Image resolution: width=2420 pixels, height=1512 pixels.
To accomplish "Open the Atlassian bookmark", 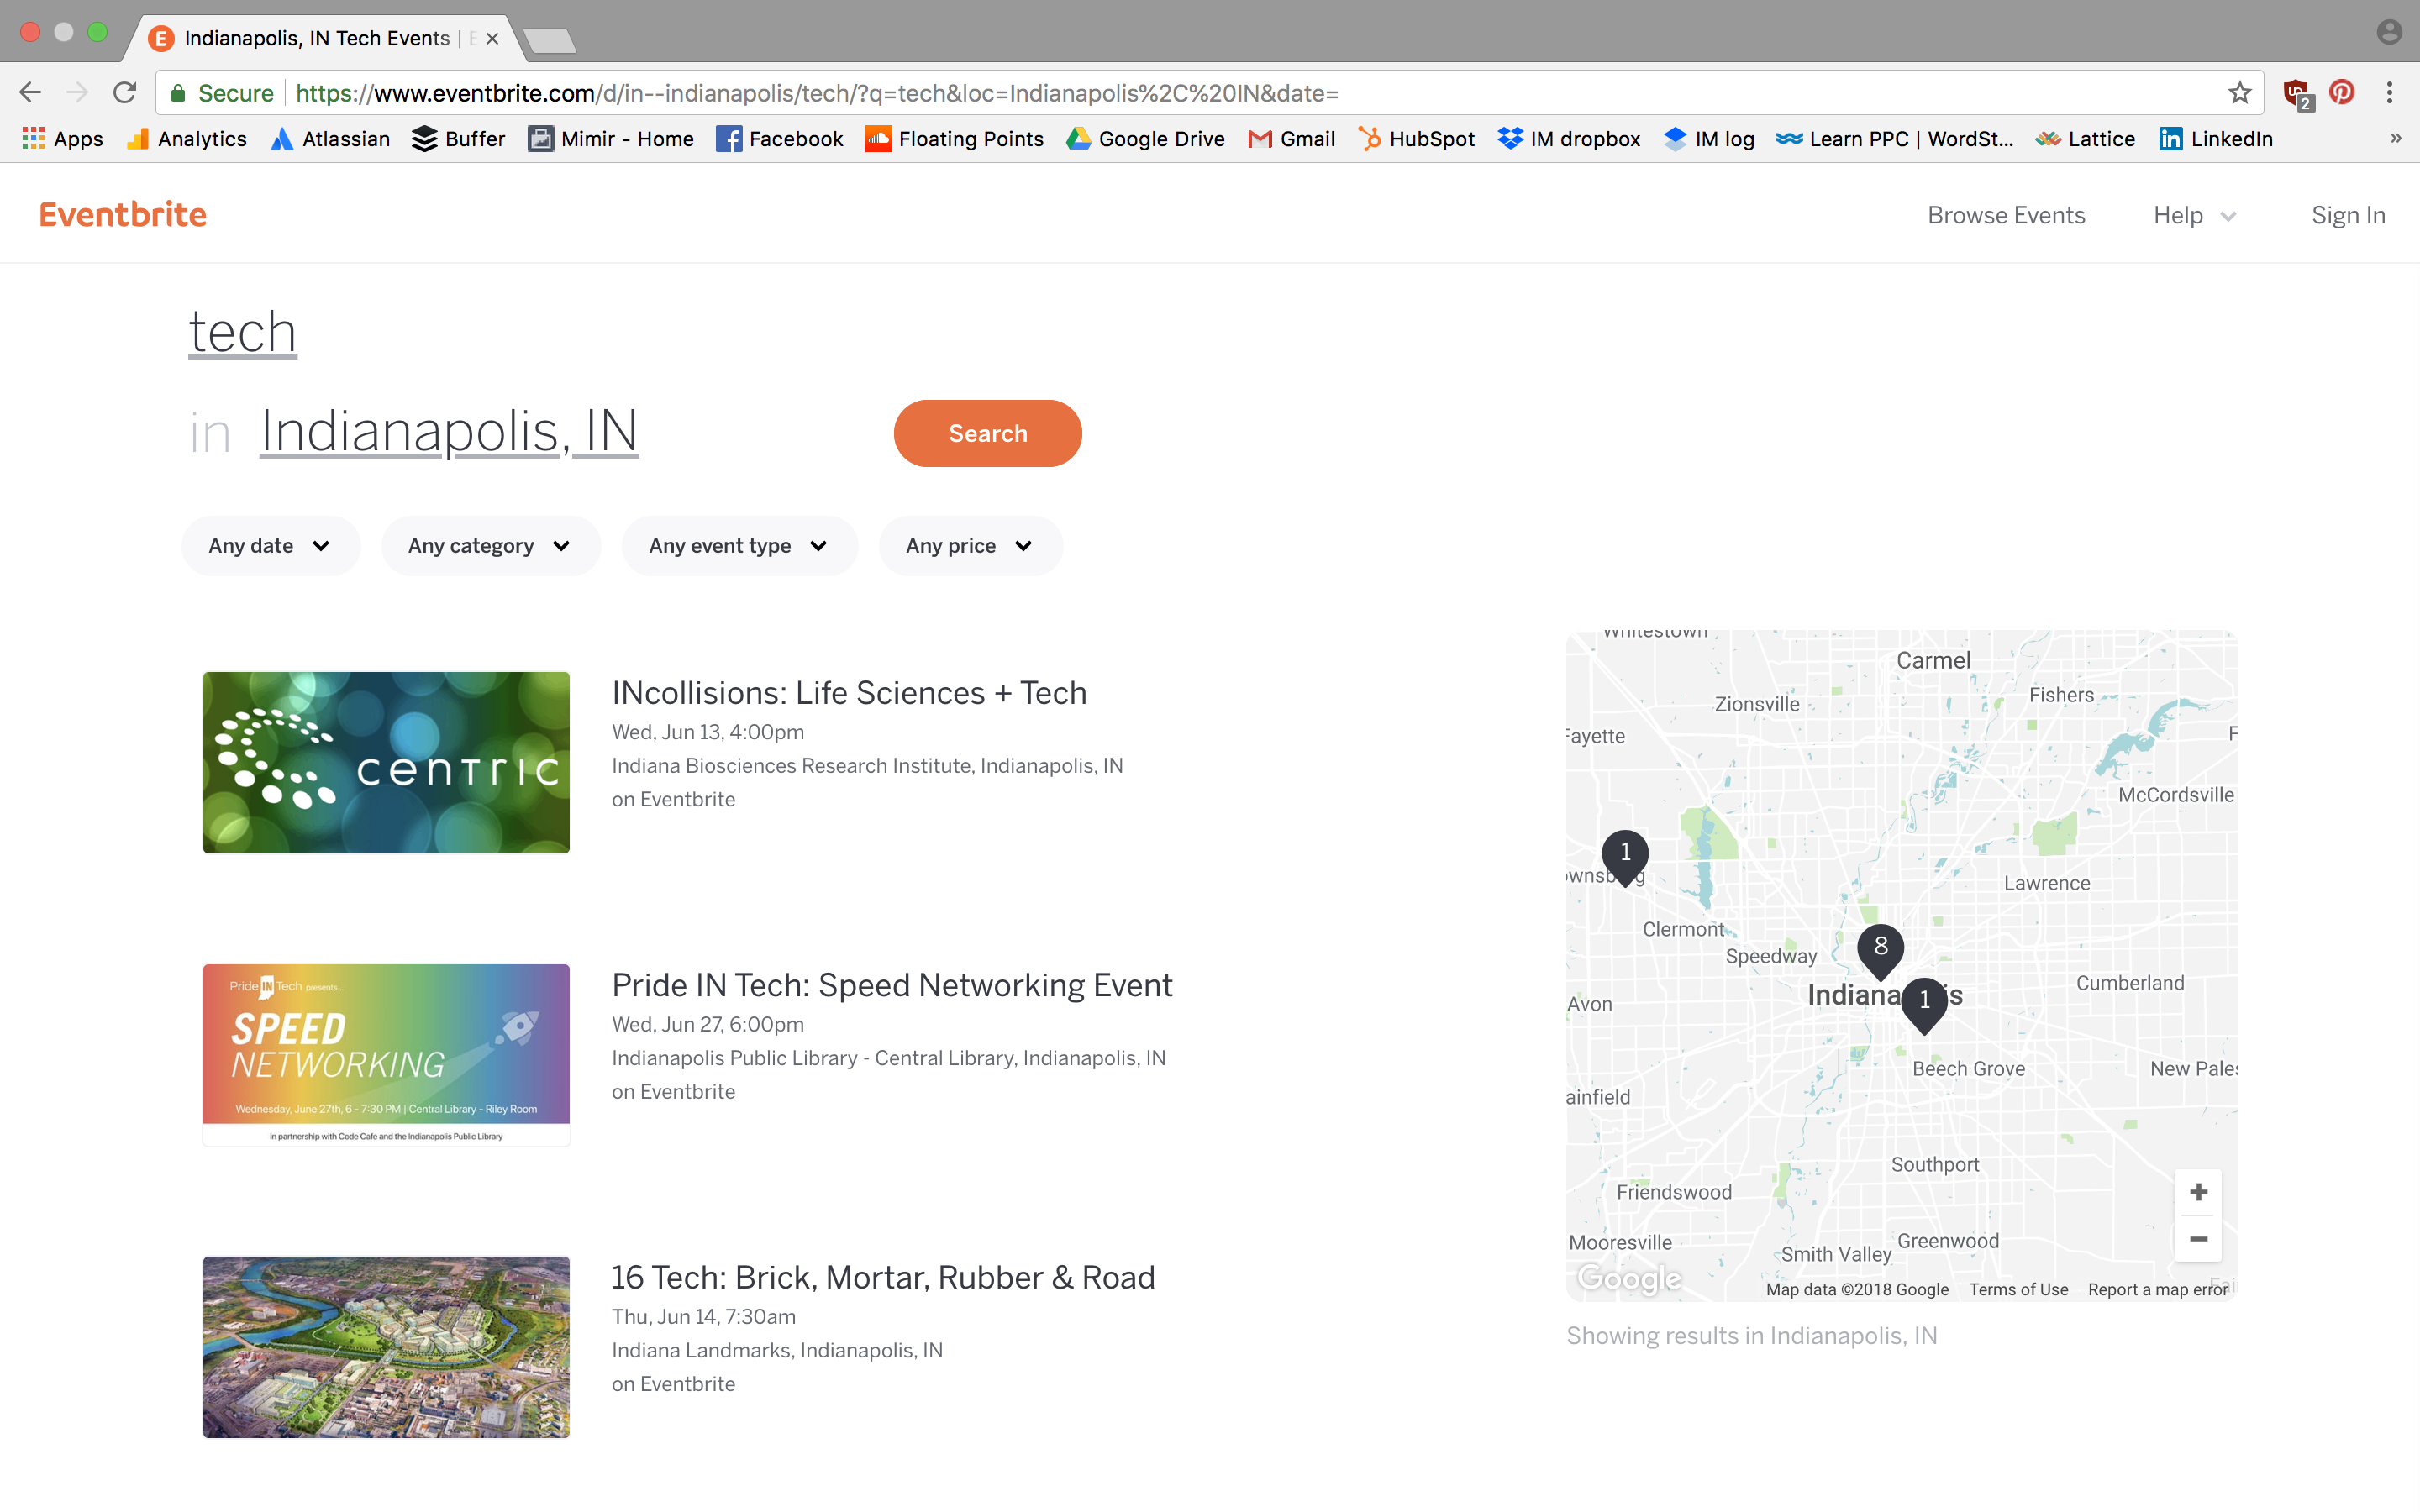I will 330,139.
